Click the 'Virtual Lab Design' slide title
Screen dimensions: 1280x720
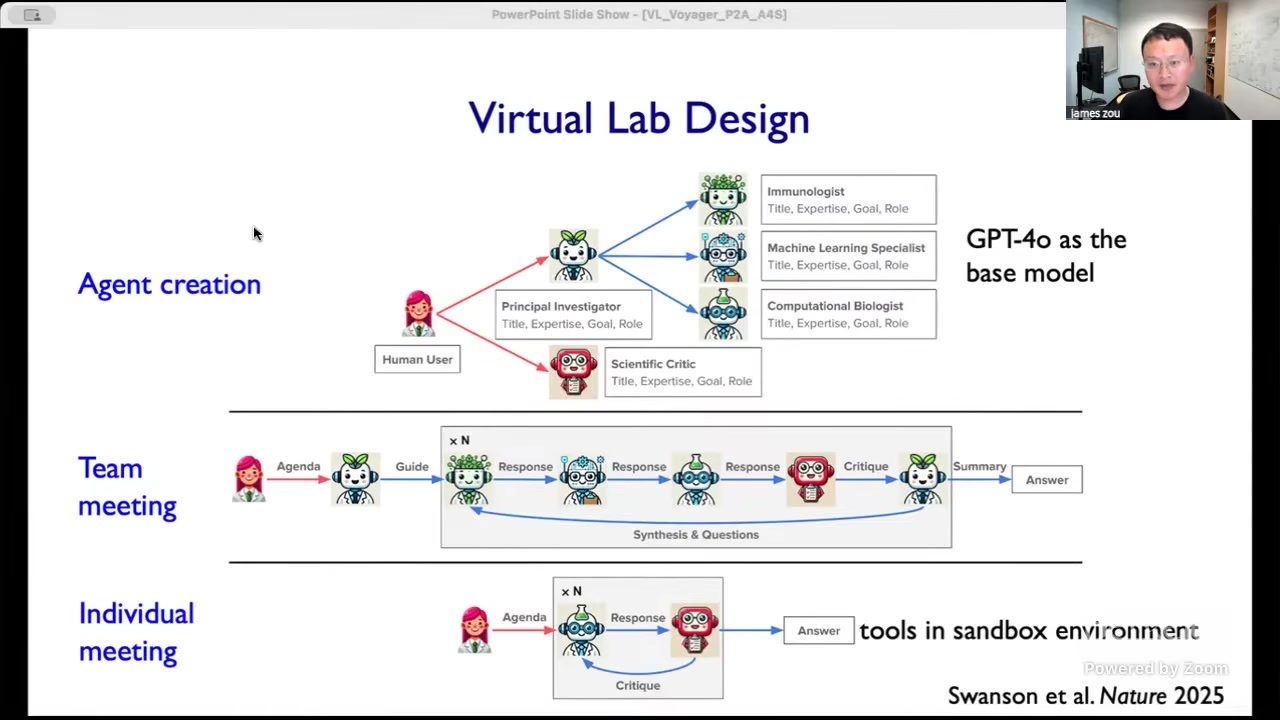pos(639,118)
